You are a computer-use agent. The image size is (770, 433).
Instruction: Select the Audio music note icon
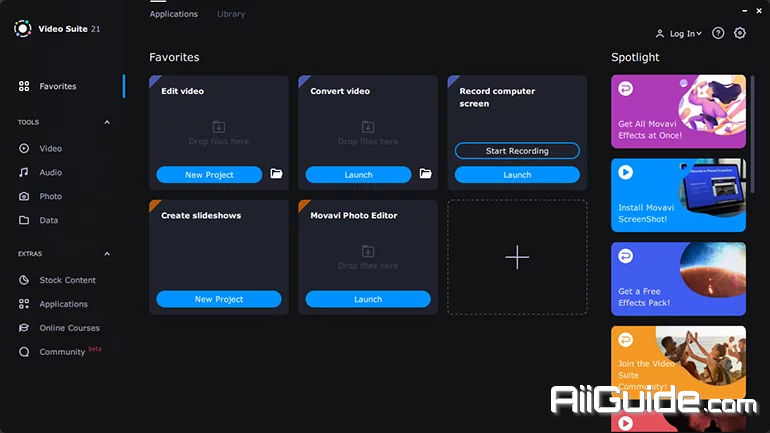[24, 172]
